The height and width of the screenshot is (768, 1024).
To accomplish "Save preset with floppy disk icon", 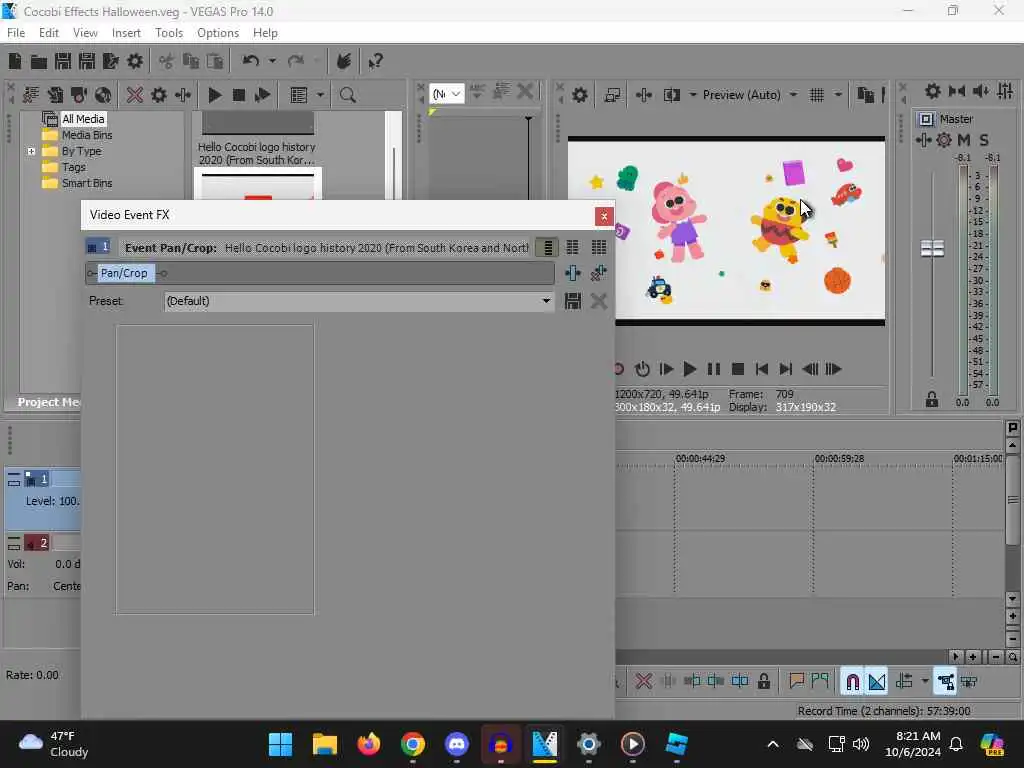I will [573, 301].
